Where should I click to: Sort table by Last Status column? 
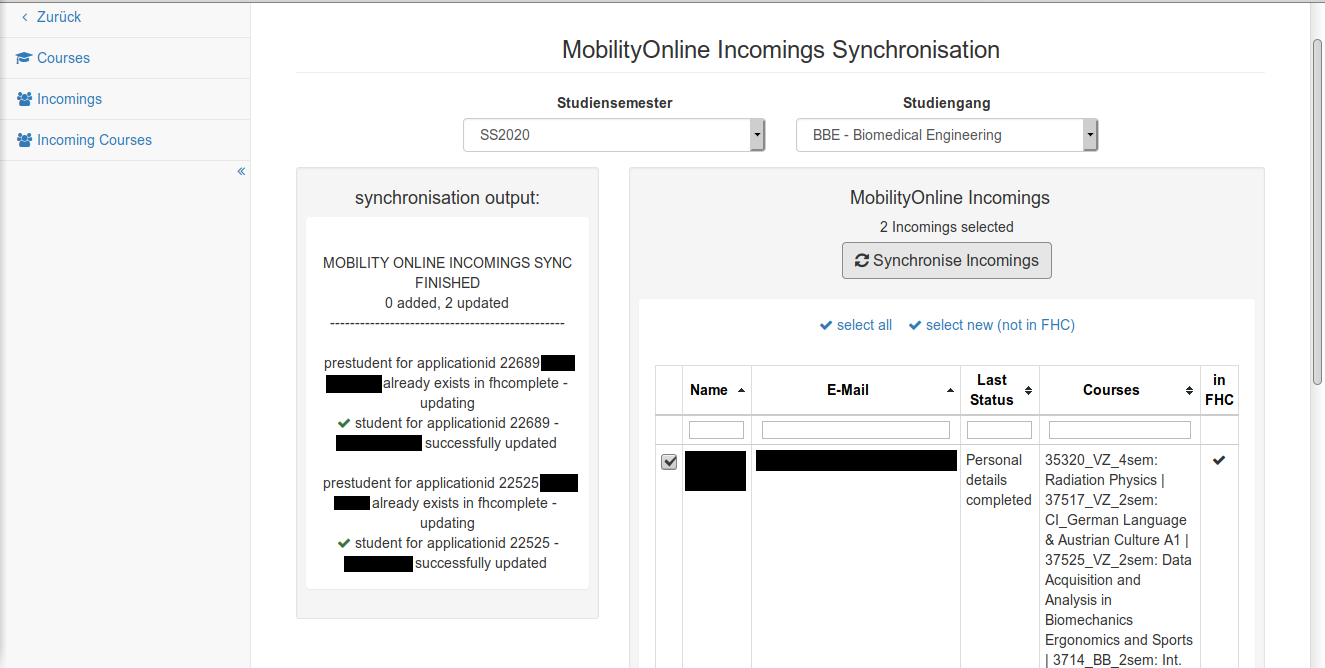click(999, 390)
